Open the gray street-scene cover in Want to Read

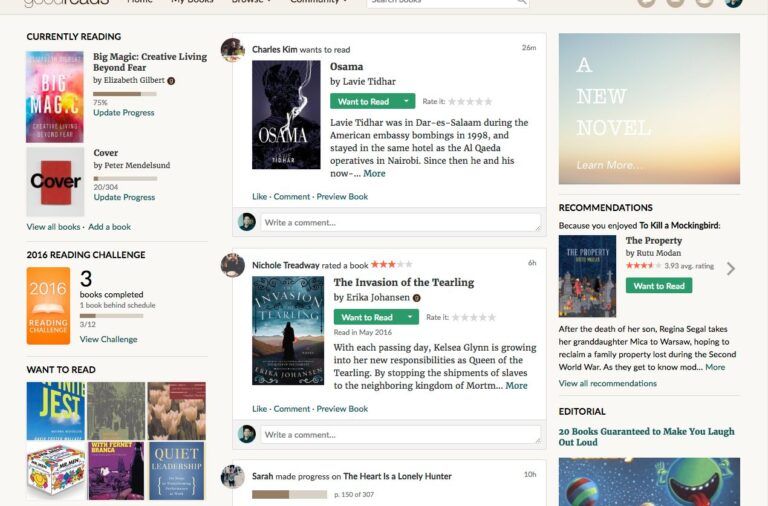(116, 411)
